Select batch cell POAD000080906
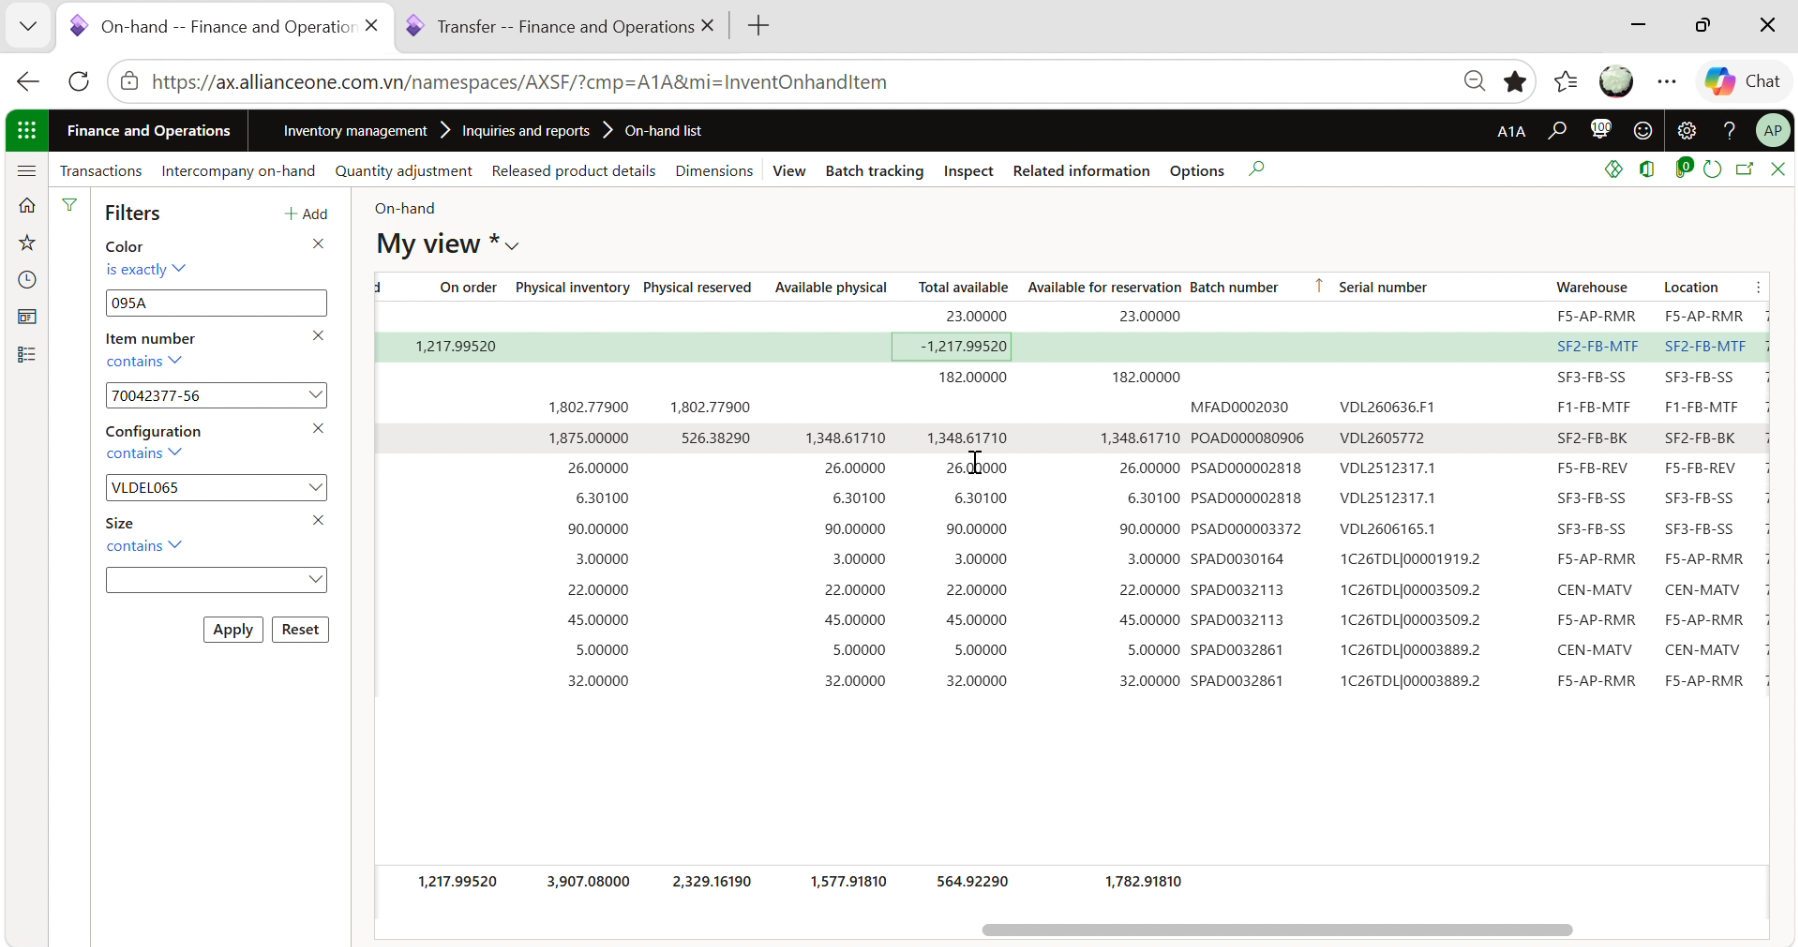 [x=1246, y=438]
